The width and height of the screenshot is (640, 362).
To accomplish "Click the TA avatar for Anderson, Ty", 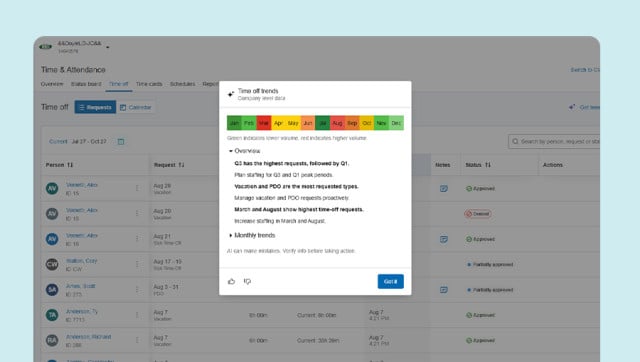I will point(52,315).
